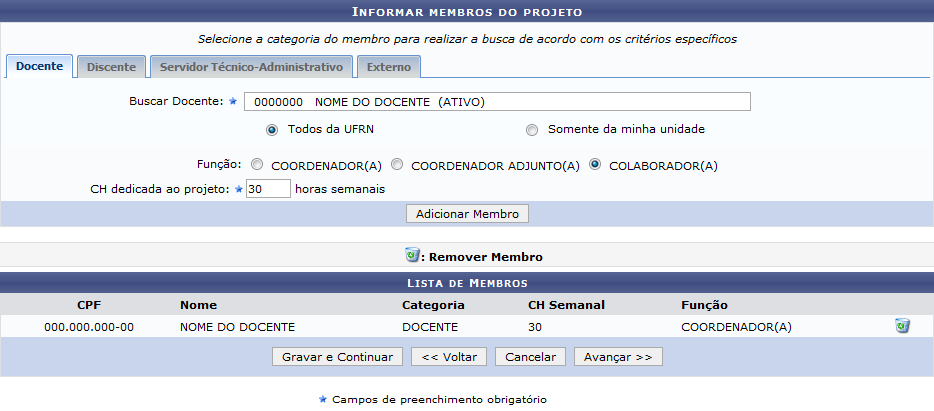This screenshot has height=411, width=934.
Task: Click the CH dedicada ao projeto field
Action: tap(268, 189)
